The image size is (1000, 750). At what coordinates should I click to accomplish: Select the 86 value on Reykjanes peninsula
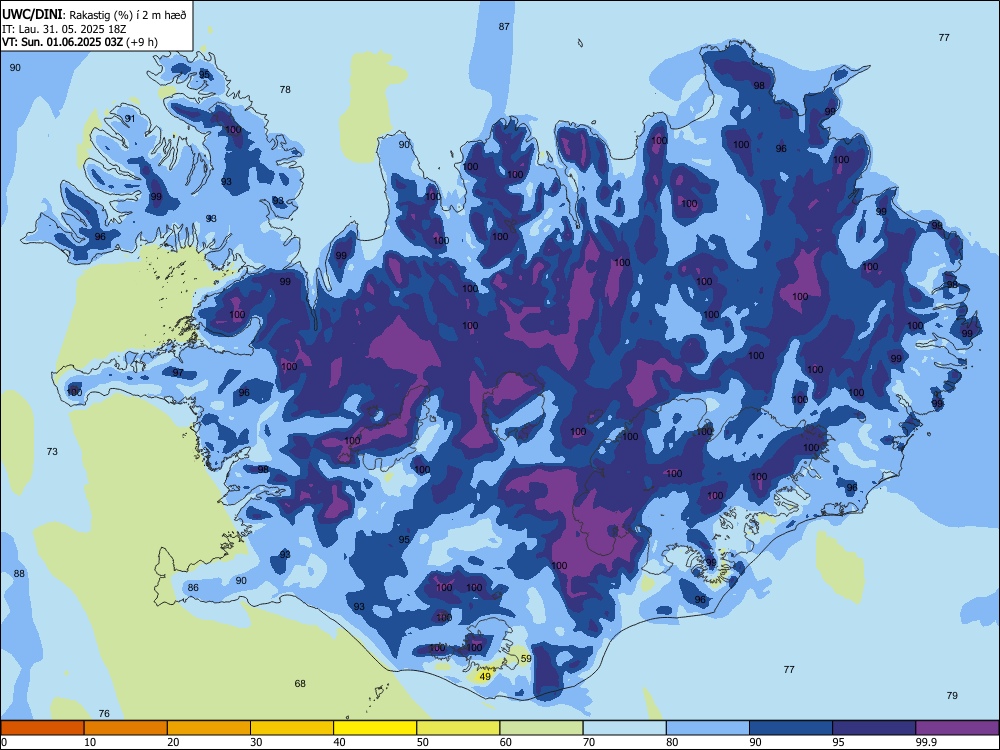click(x=193, y=587)
